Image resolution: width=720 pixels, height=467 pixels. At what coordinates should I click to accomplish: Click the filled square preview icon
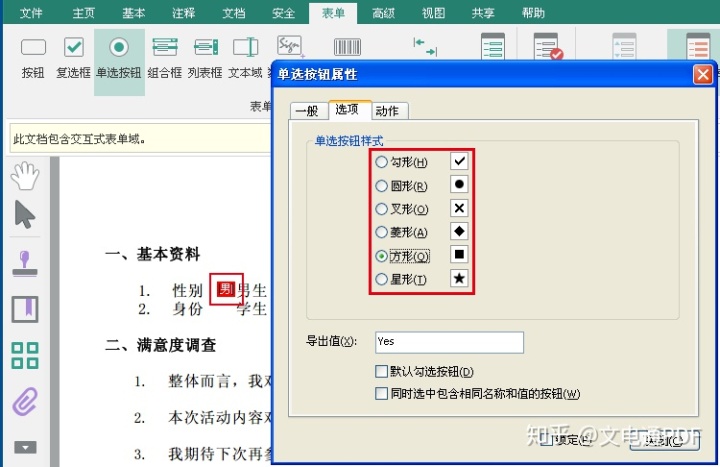pos(459,254)
